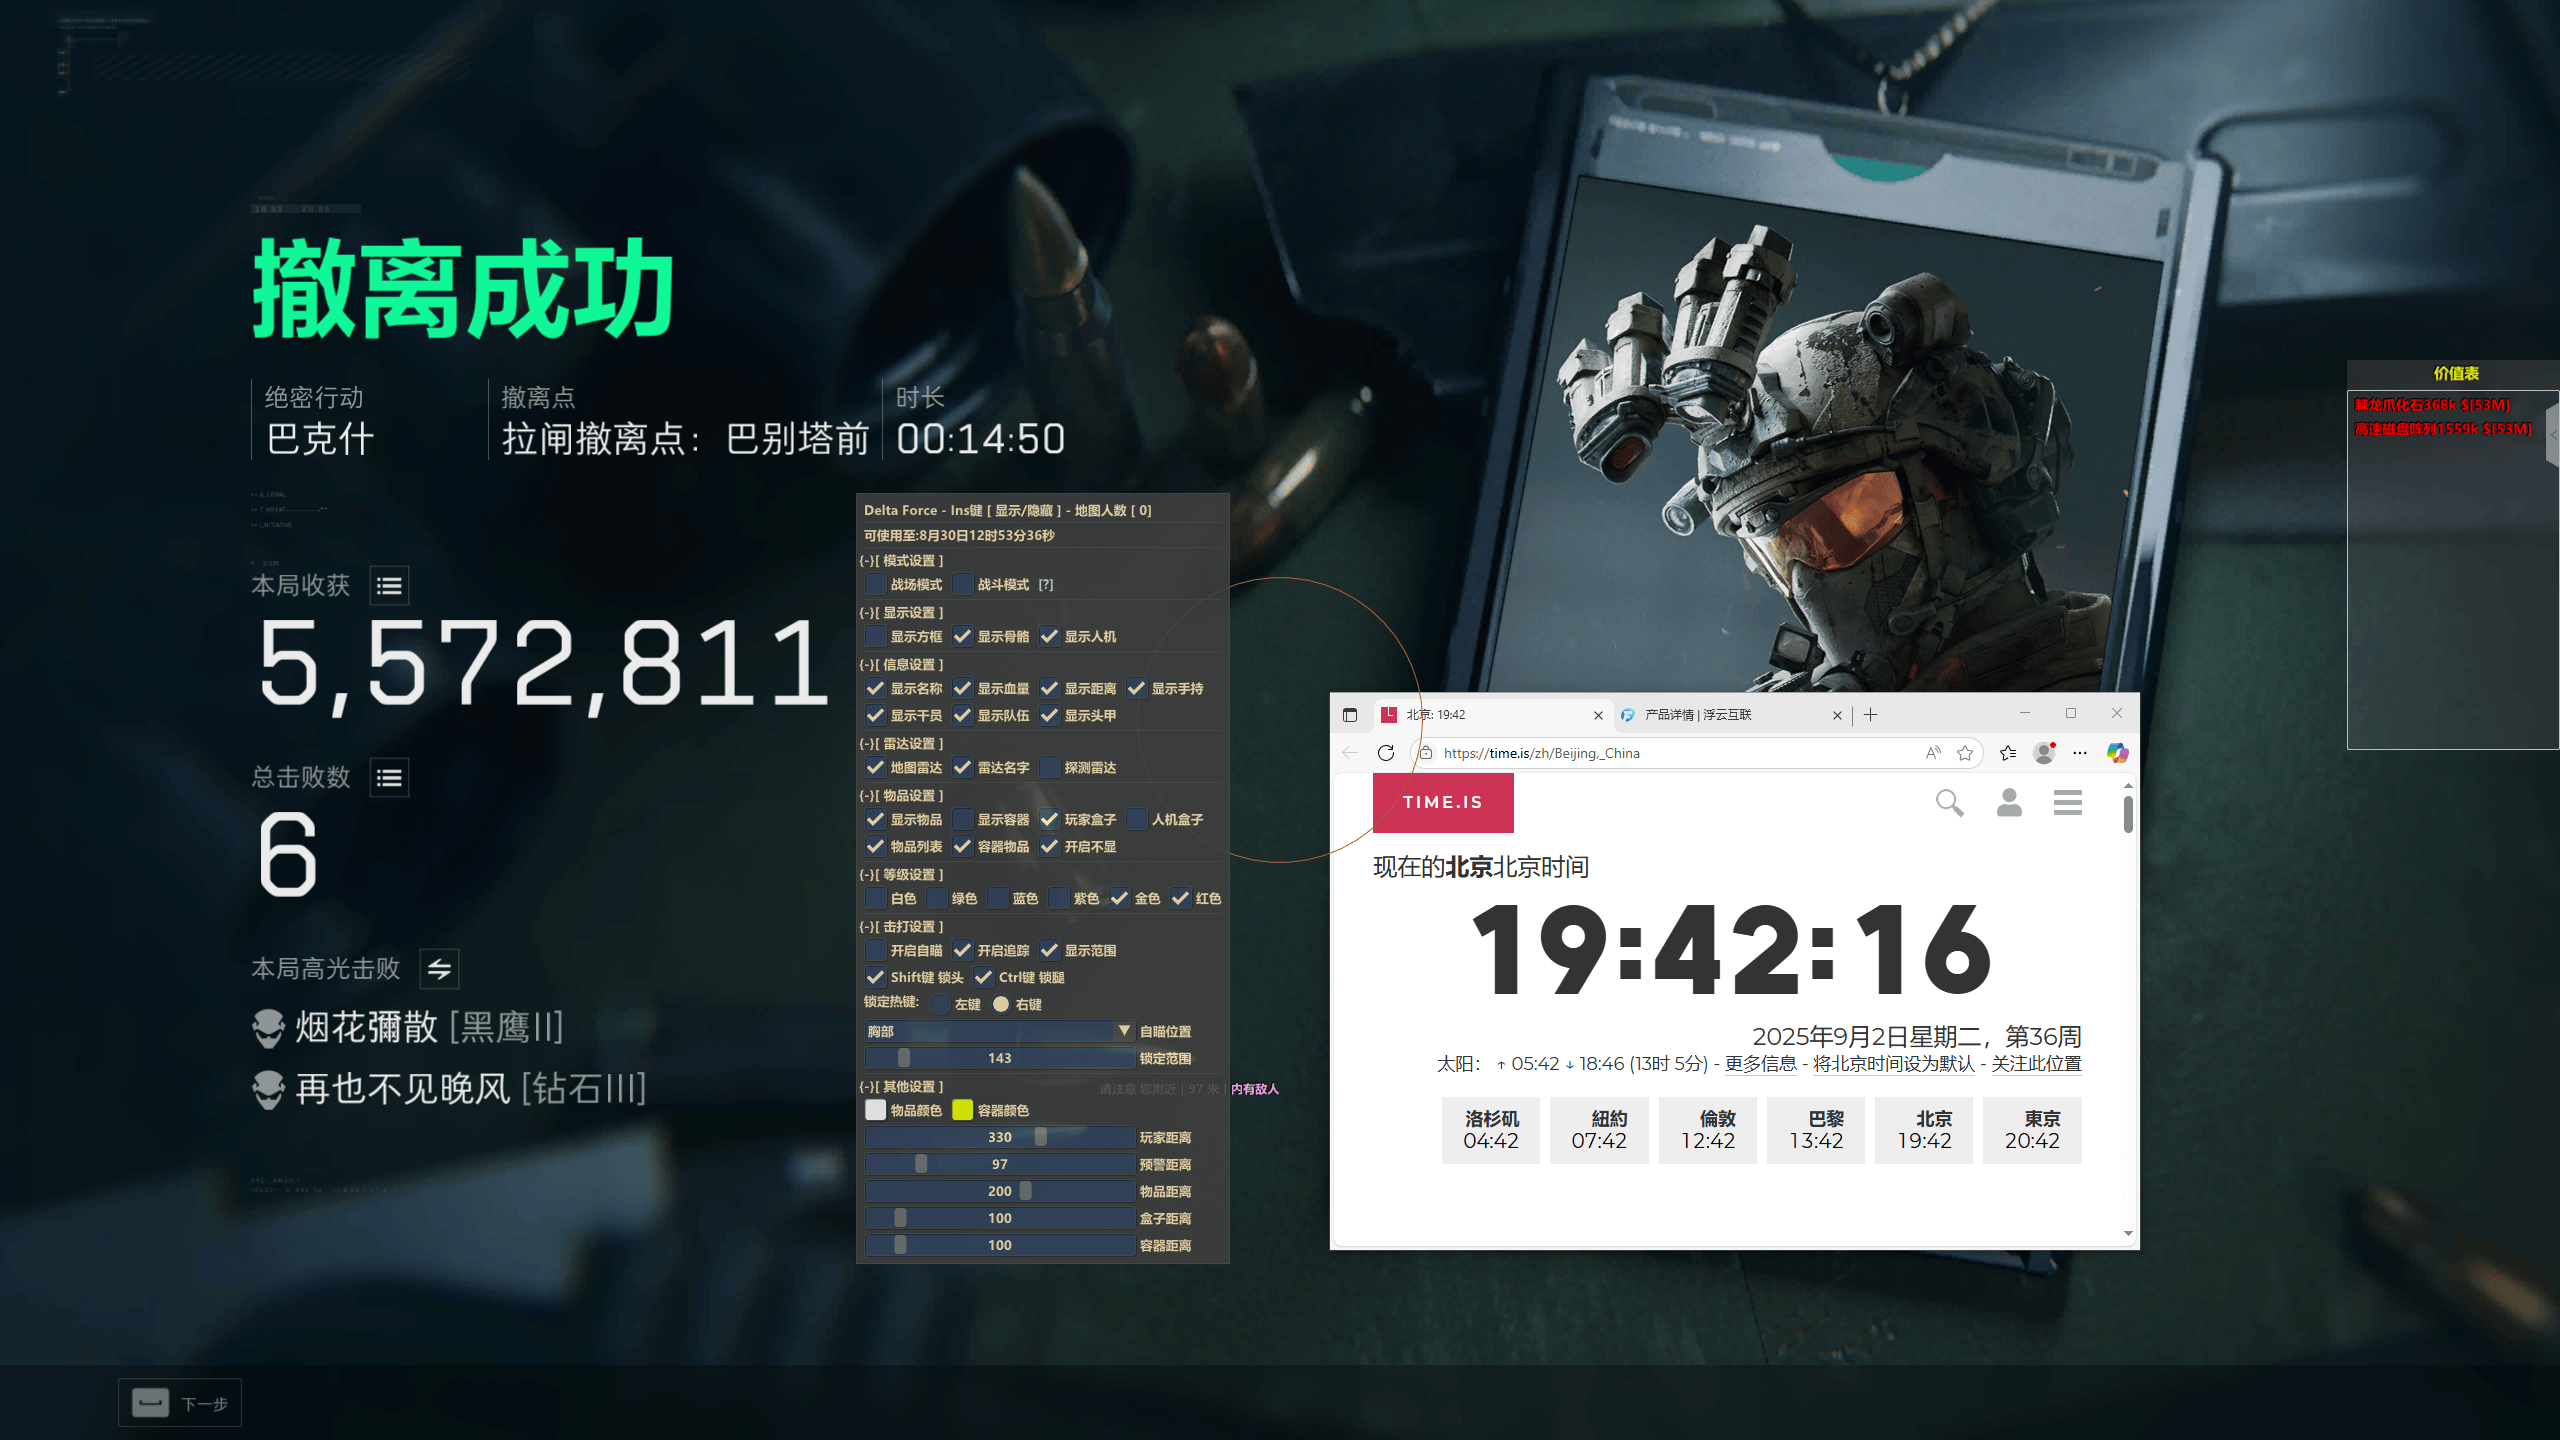Screen dimensions: 2560x1440
Task: Click the search magnifier on time.is
Action: pos(1949,803)
